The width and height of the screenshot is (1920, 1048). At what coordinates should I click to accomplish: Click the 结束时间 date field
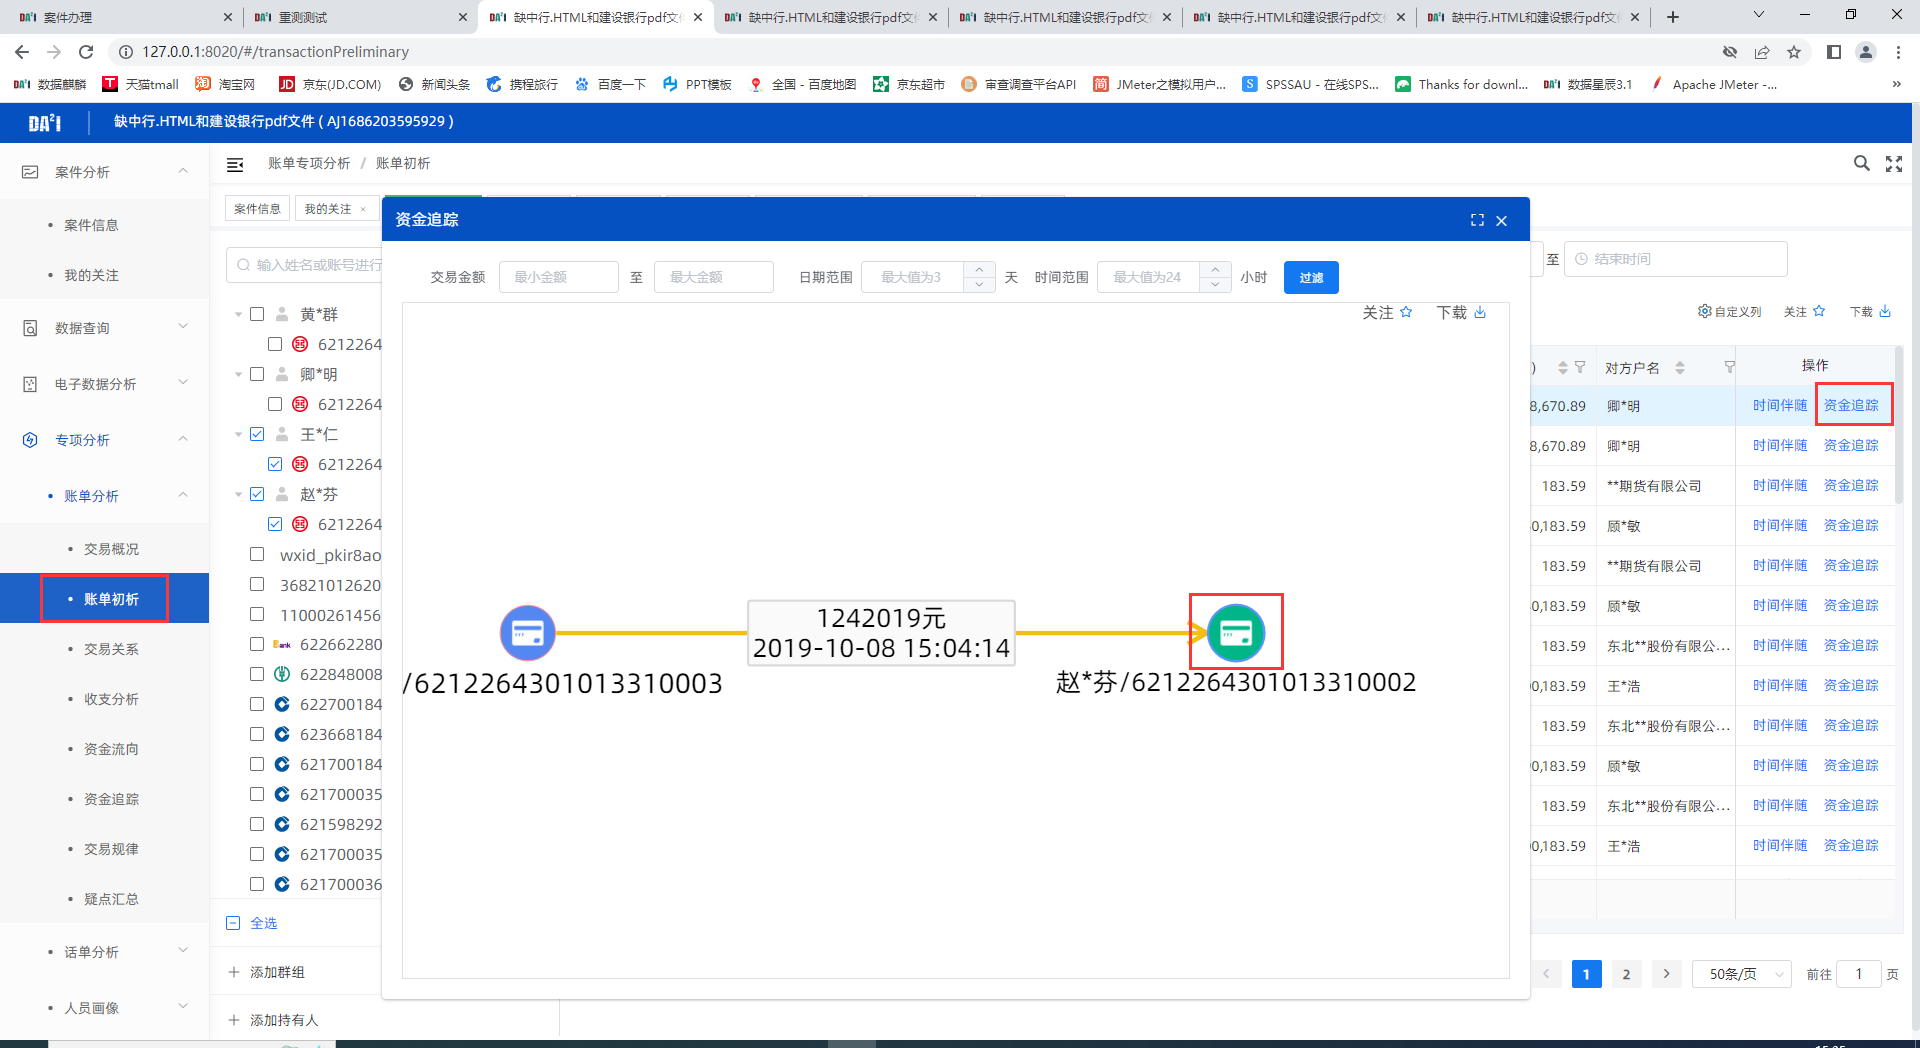point(1675,259)
